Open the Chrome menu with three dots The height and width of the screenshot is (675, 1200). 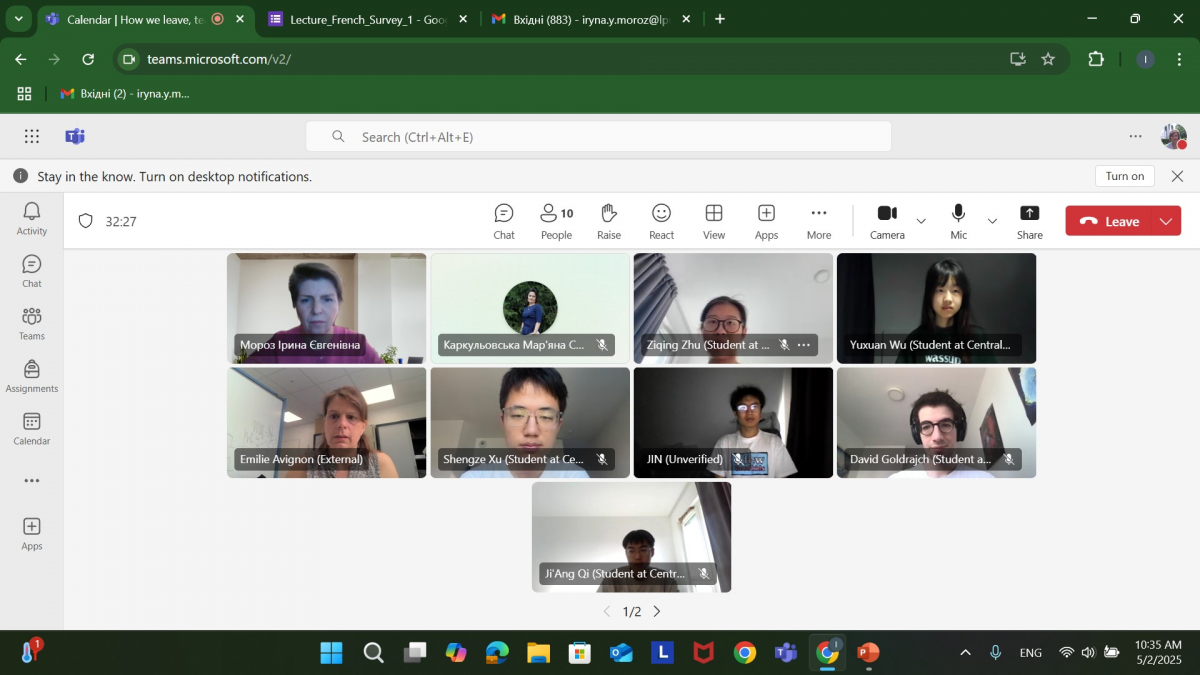pyautogui.click(x=1177, y=59)
